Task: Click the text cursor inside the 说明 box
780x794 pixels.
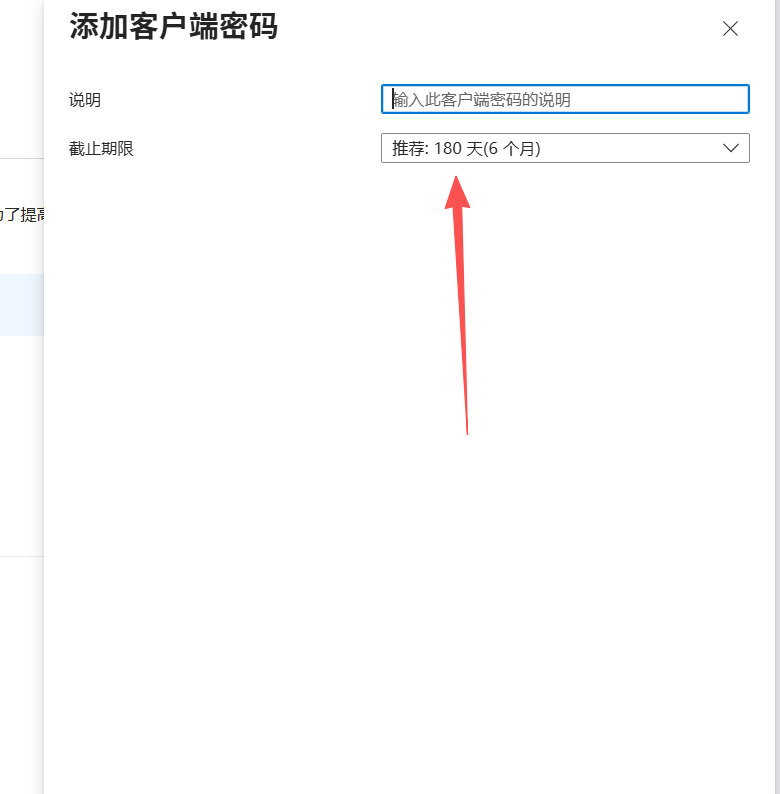Action: click(x=393, y=99)
